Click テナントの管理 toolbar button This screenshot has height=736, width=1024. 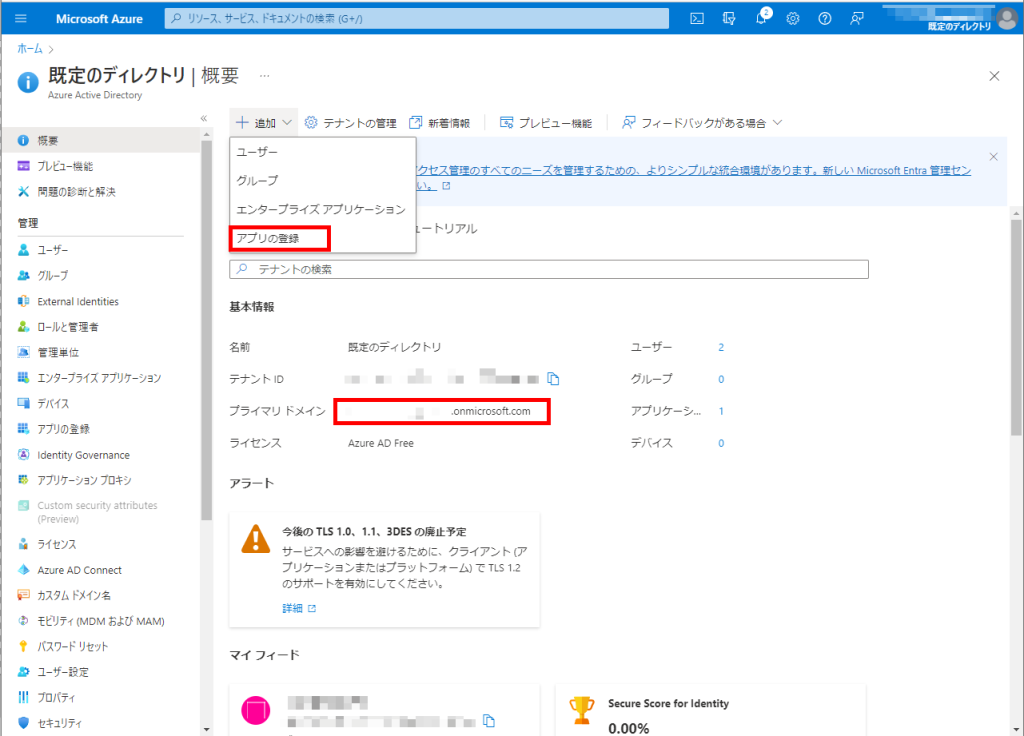(x=351, y=123)
